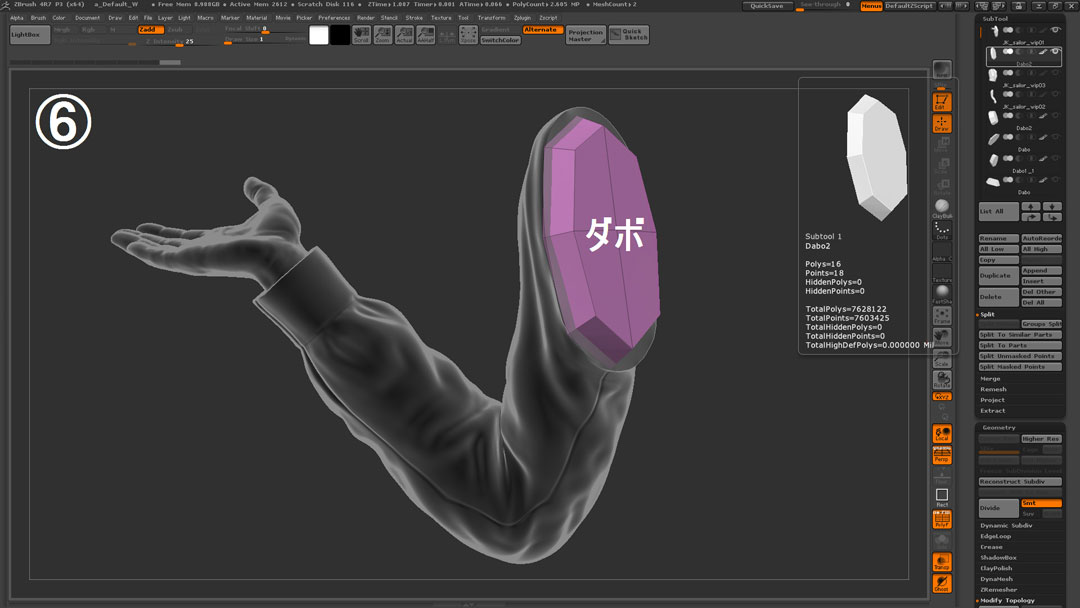The width and height of the screenshot is (1080, 608).
Task: Open the FastShader material picker
Action: click(x=942, y=293)
